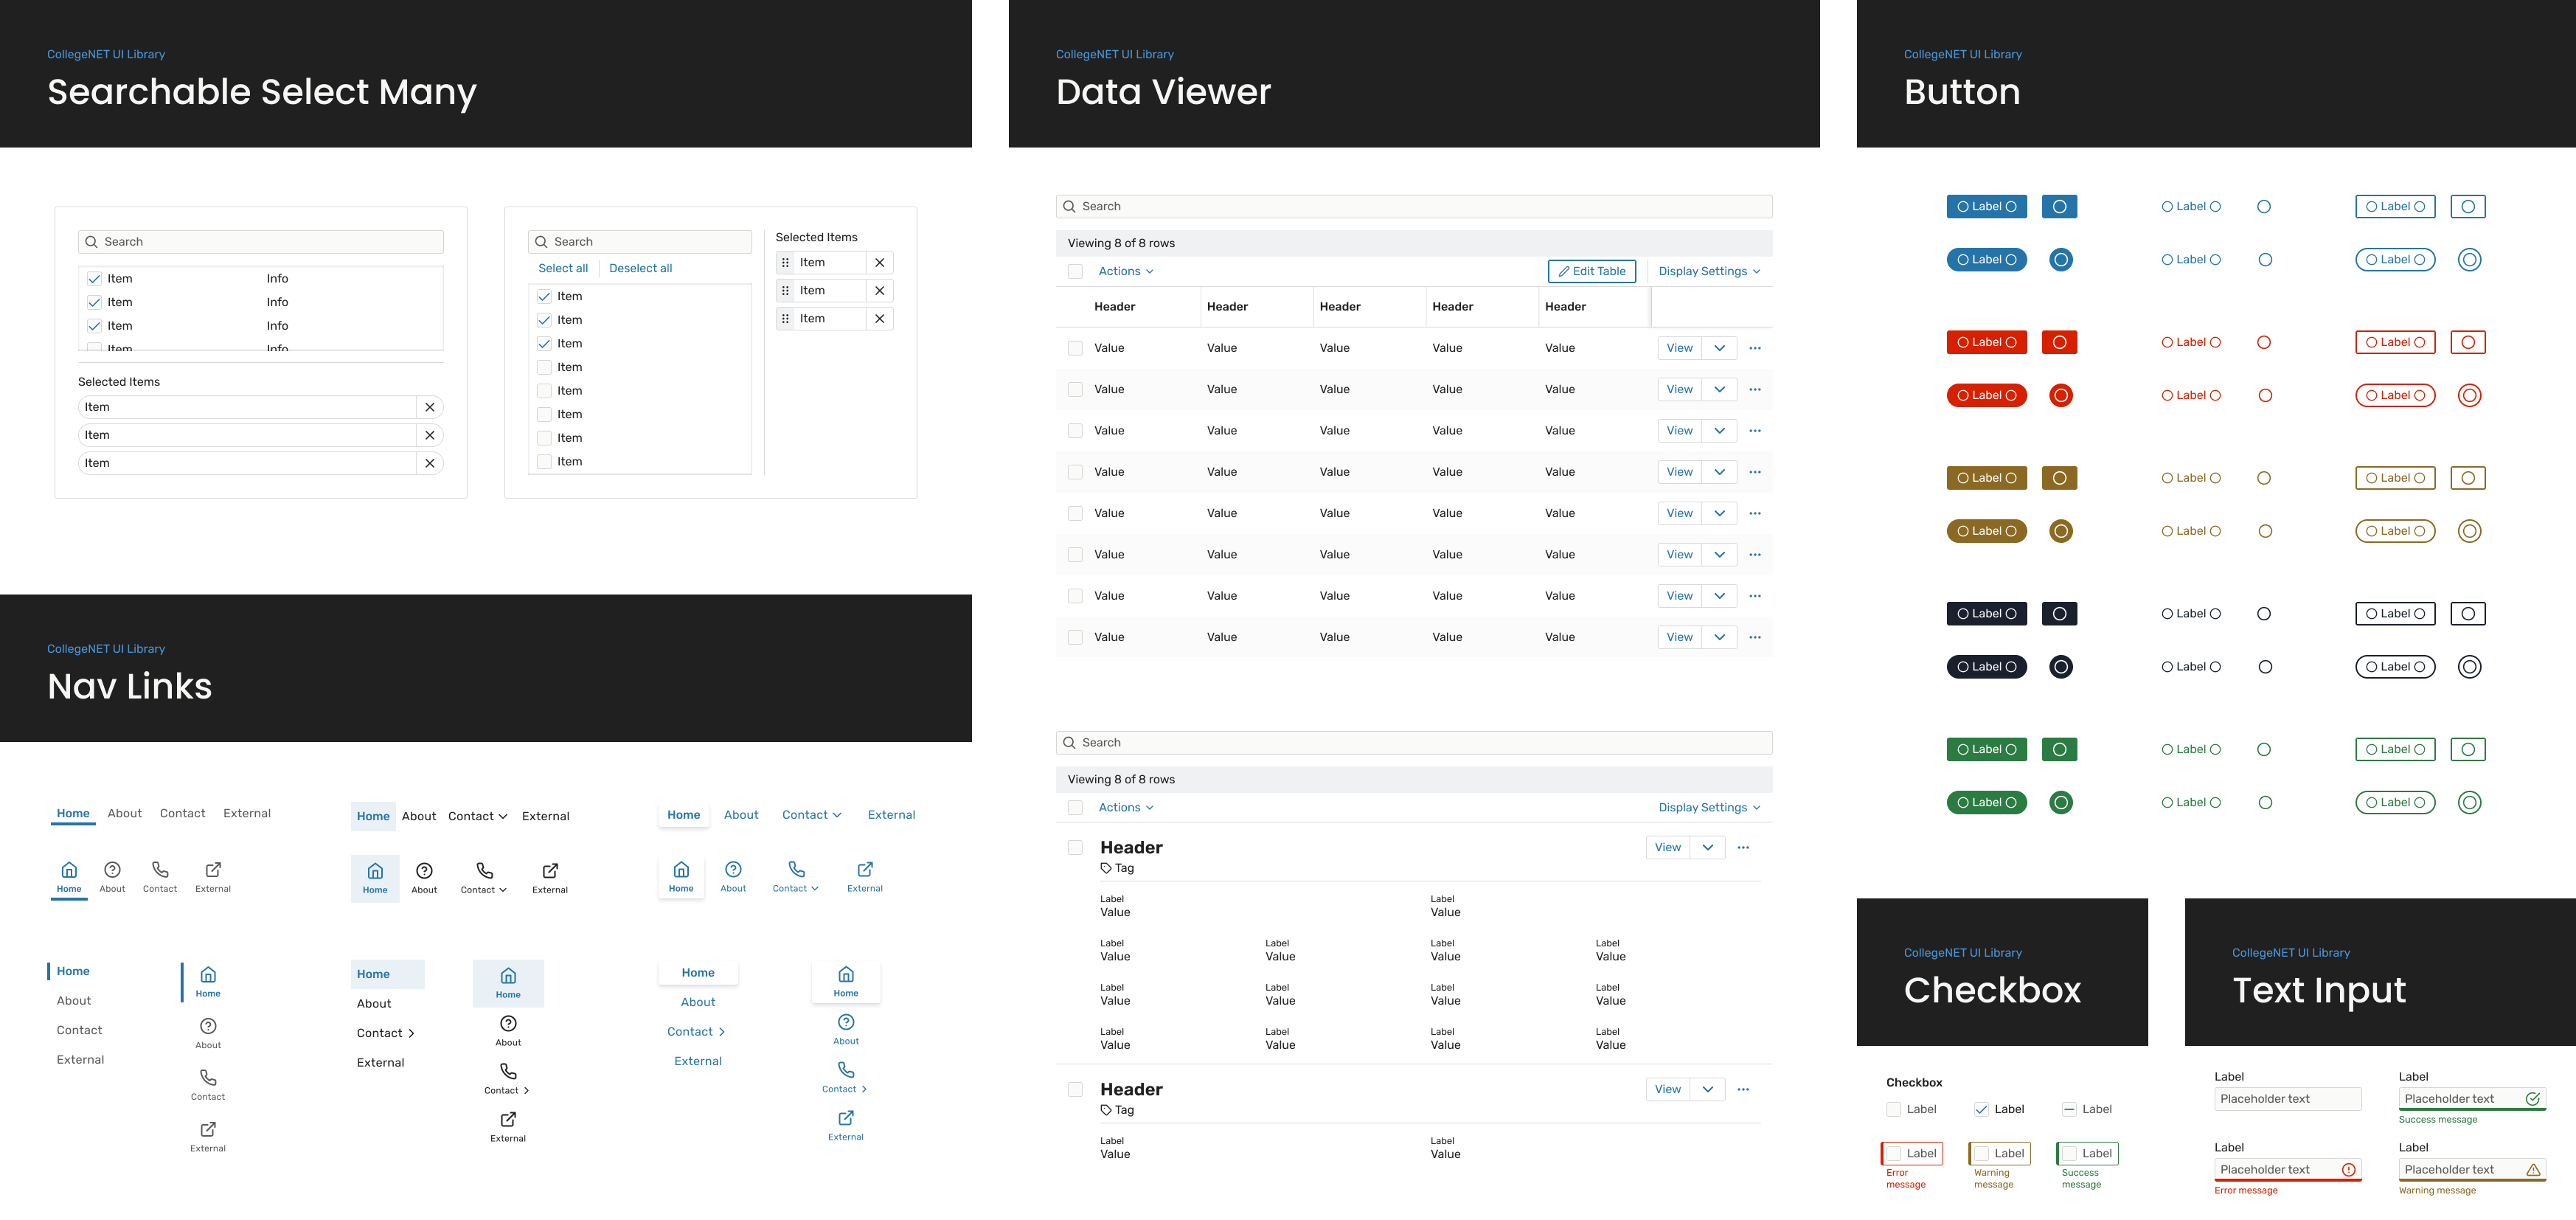Click the Edit Table button
The height and width of the screenshot is (1220, 2576).
point(1591,271)
